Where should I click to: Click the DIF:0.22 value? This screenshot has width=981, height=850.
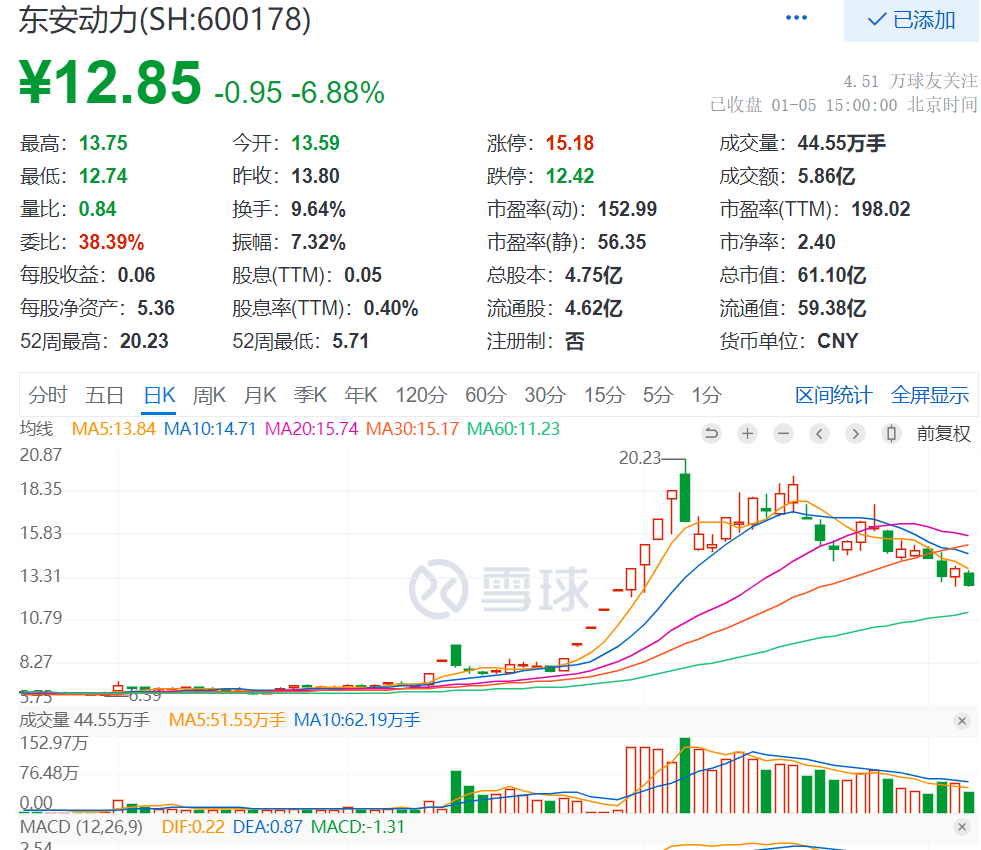coord(193,827)
